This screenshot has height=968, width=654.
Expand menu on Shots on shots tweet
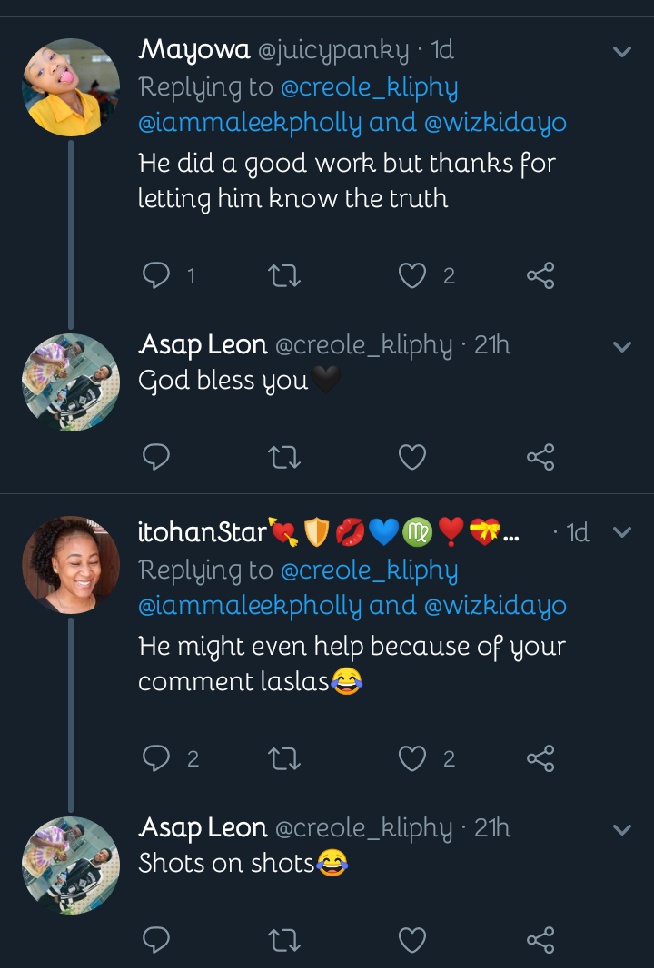coord(622,830)
